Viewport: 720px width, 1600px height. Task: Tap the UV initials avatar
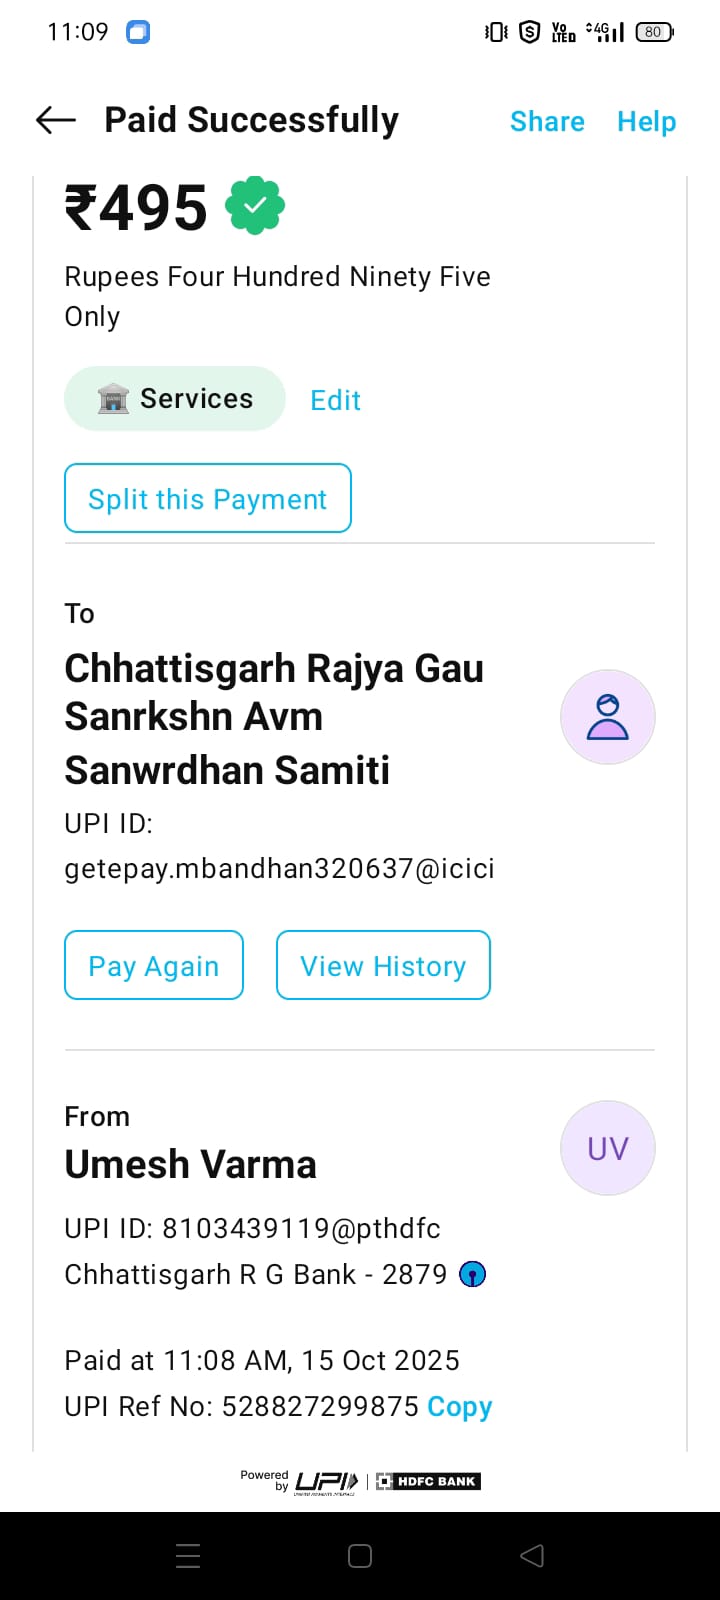(x=607, y=1148)
